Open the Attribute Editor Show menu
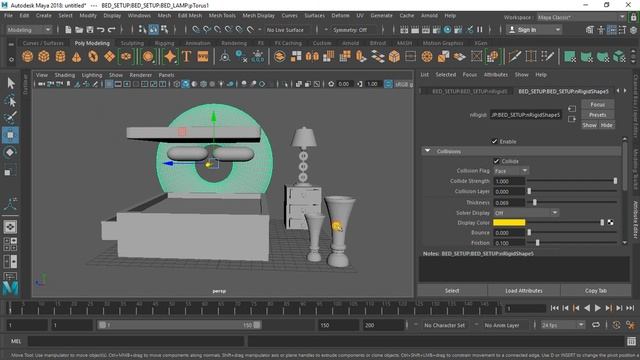The width and height of the screenshot is (640, 360). point(521,75)
